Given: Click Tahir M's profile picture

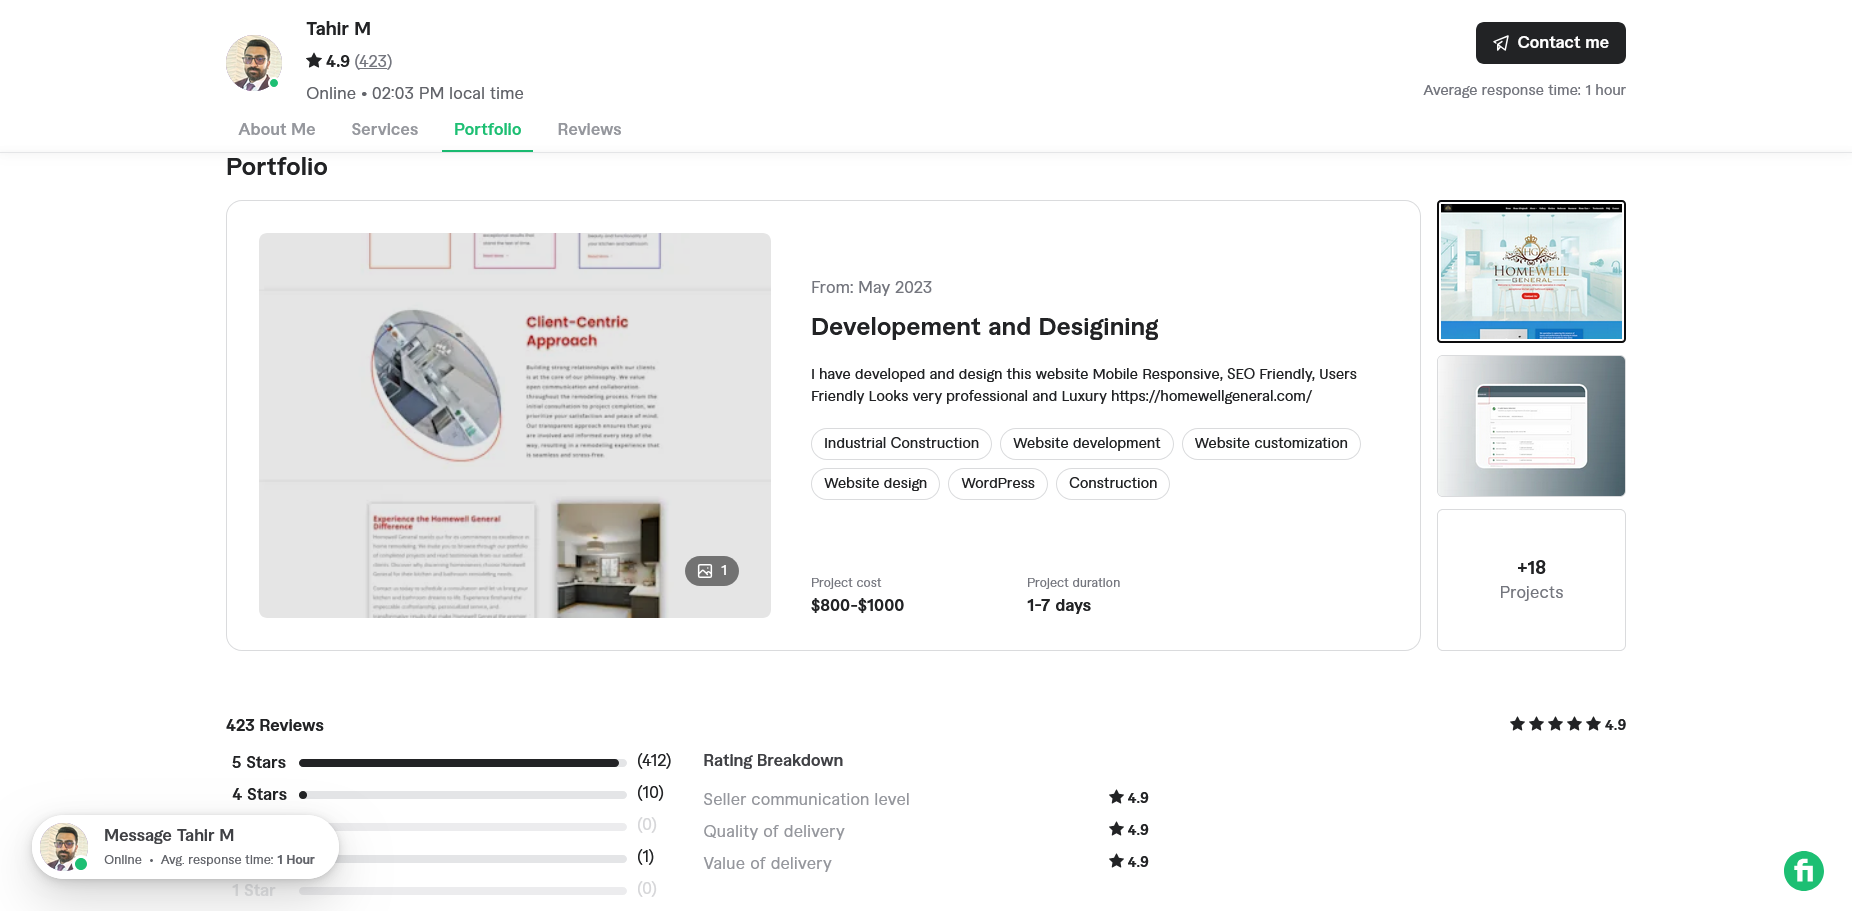Looking at the screenshot, I should [x=253, y=62].
